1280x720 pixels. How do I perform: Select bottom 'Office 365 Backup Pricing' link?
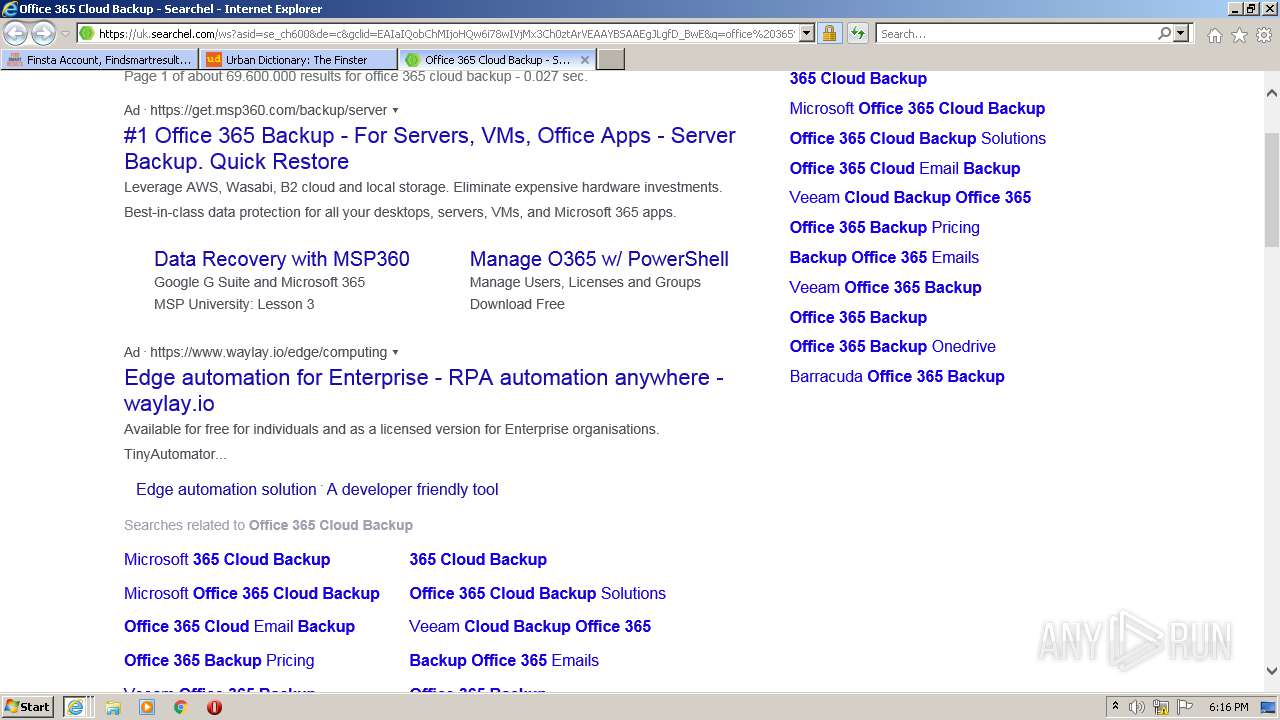pyautogui.click(x=219, y=660)
